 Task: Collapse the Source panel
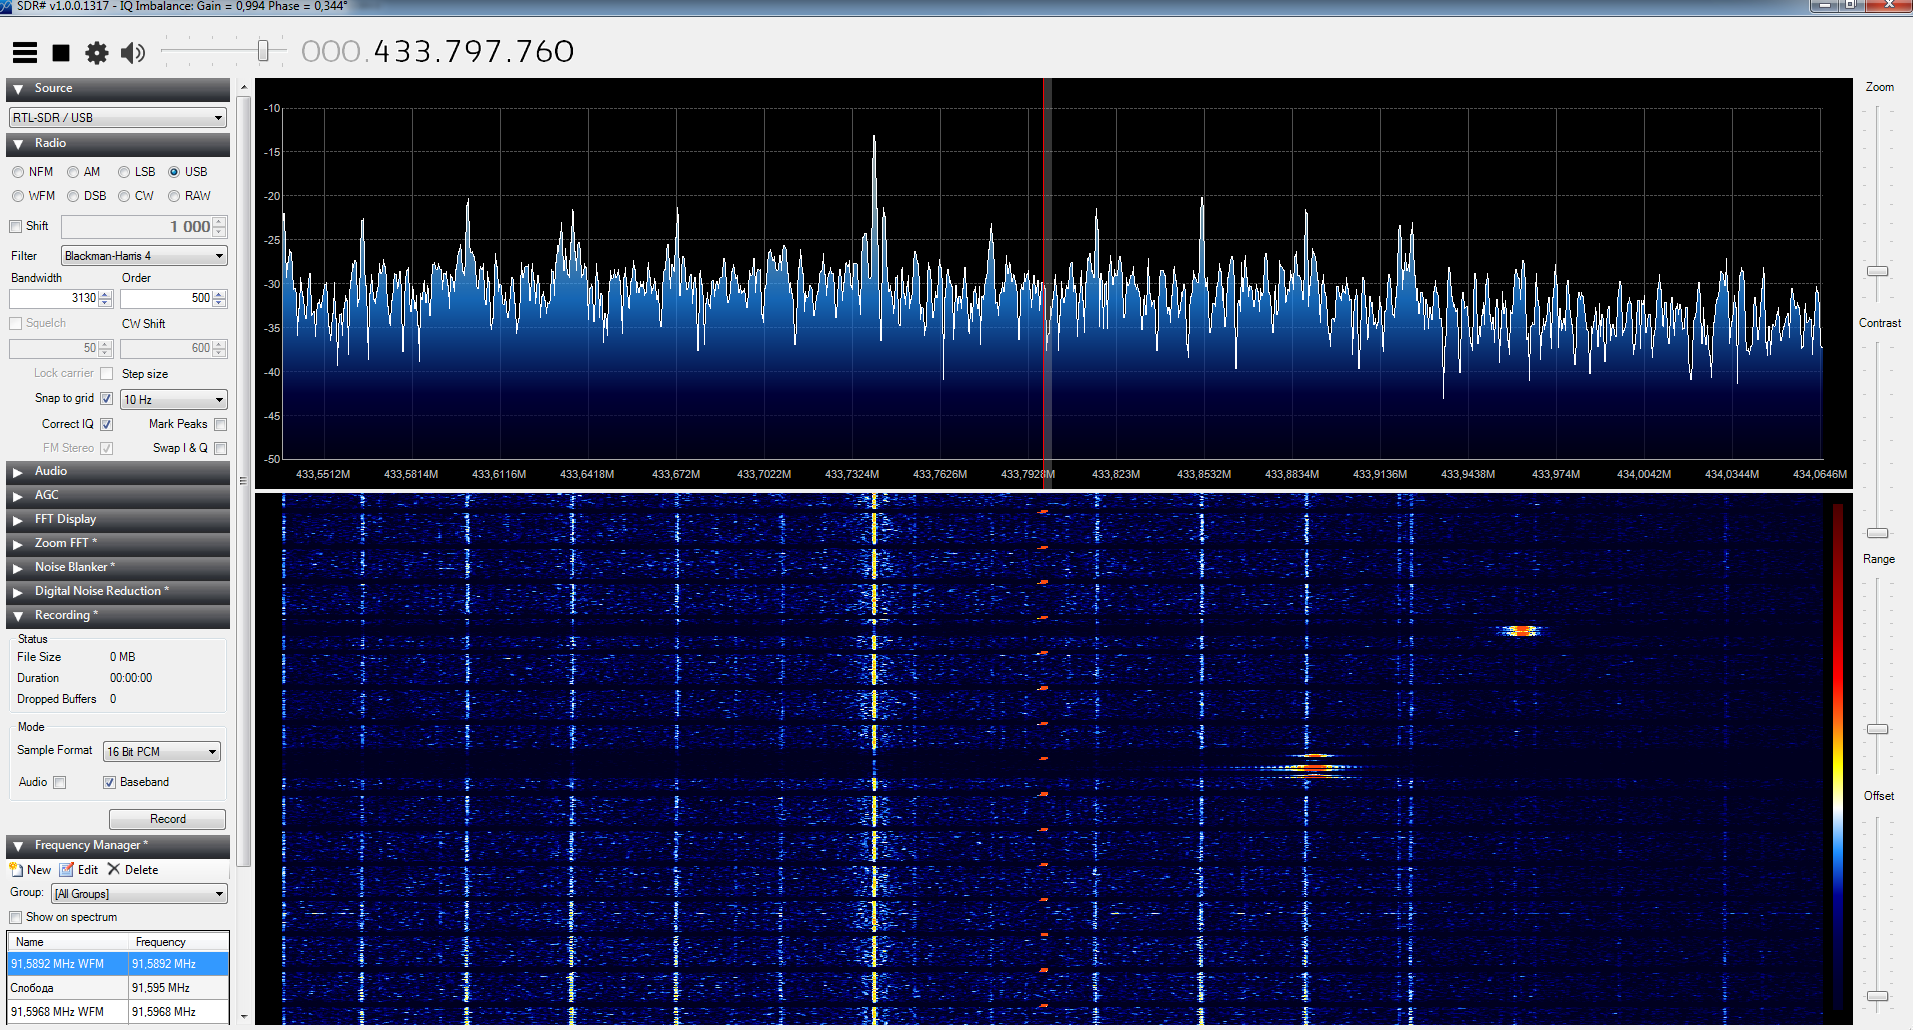click(x=18, y=89)
